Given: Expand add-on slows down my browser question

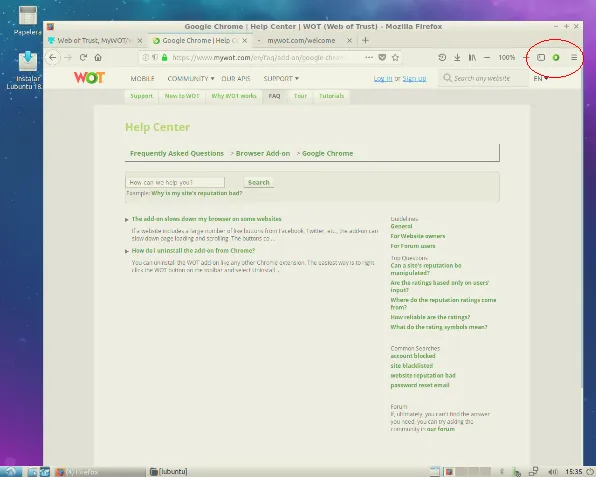Looking at the screenshot, I should (x=206, y=219).
